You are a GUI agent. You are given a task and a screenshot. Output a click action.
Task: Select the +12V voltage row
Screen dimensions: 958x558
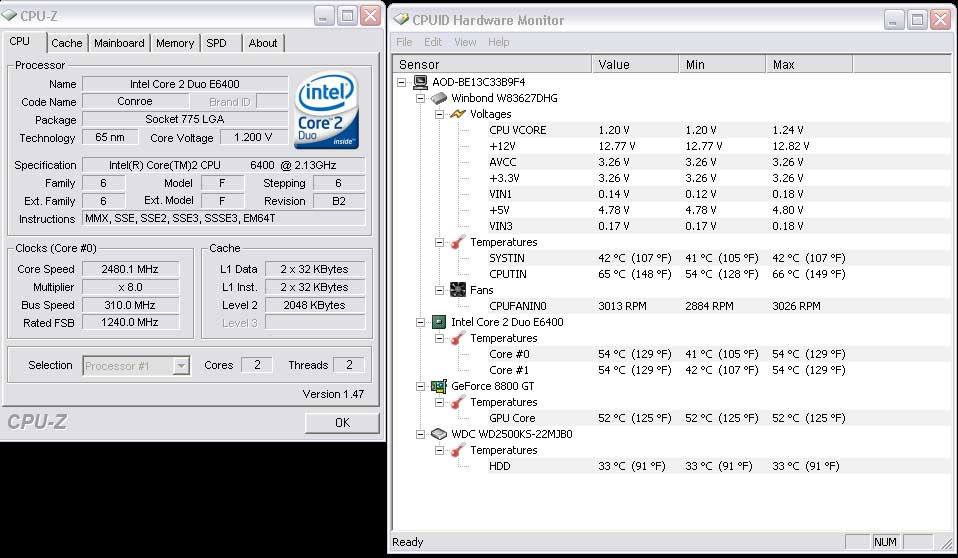click(x=671, y=146)
